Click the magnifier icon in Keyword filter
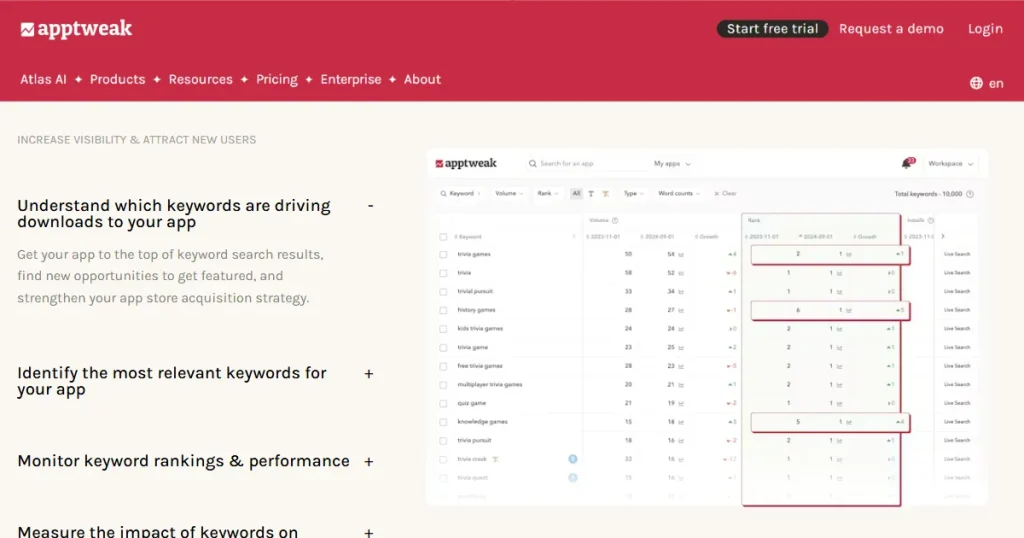This screenshot has height=538, width=1024. (x=443, y=194)
